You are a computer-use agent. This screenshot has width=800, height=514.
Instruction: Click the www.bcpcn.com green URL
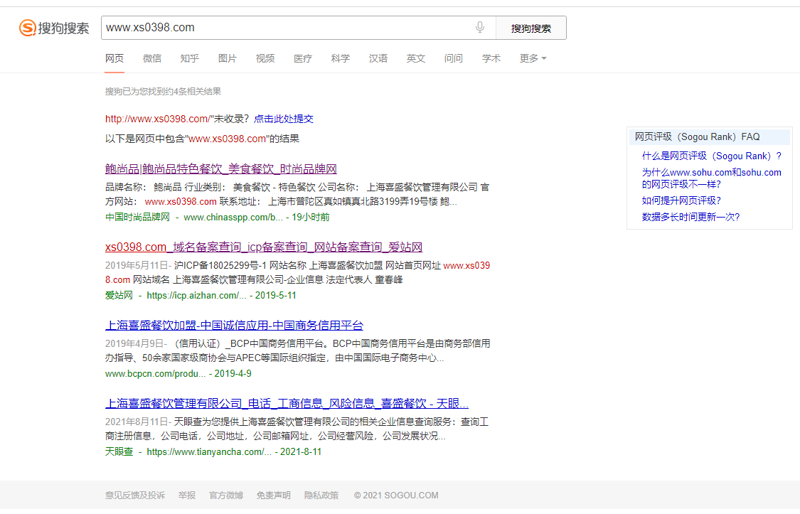[155, 374]
